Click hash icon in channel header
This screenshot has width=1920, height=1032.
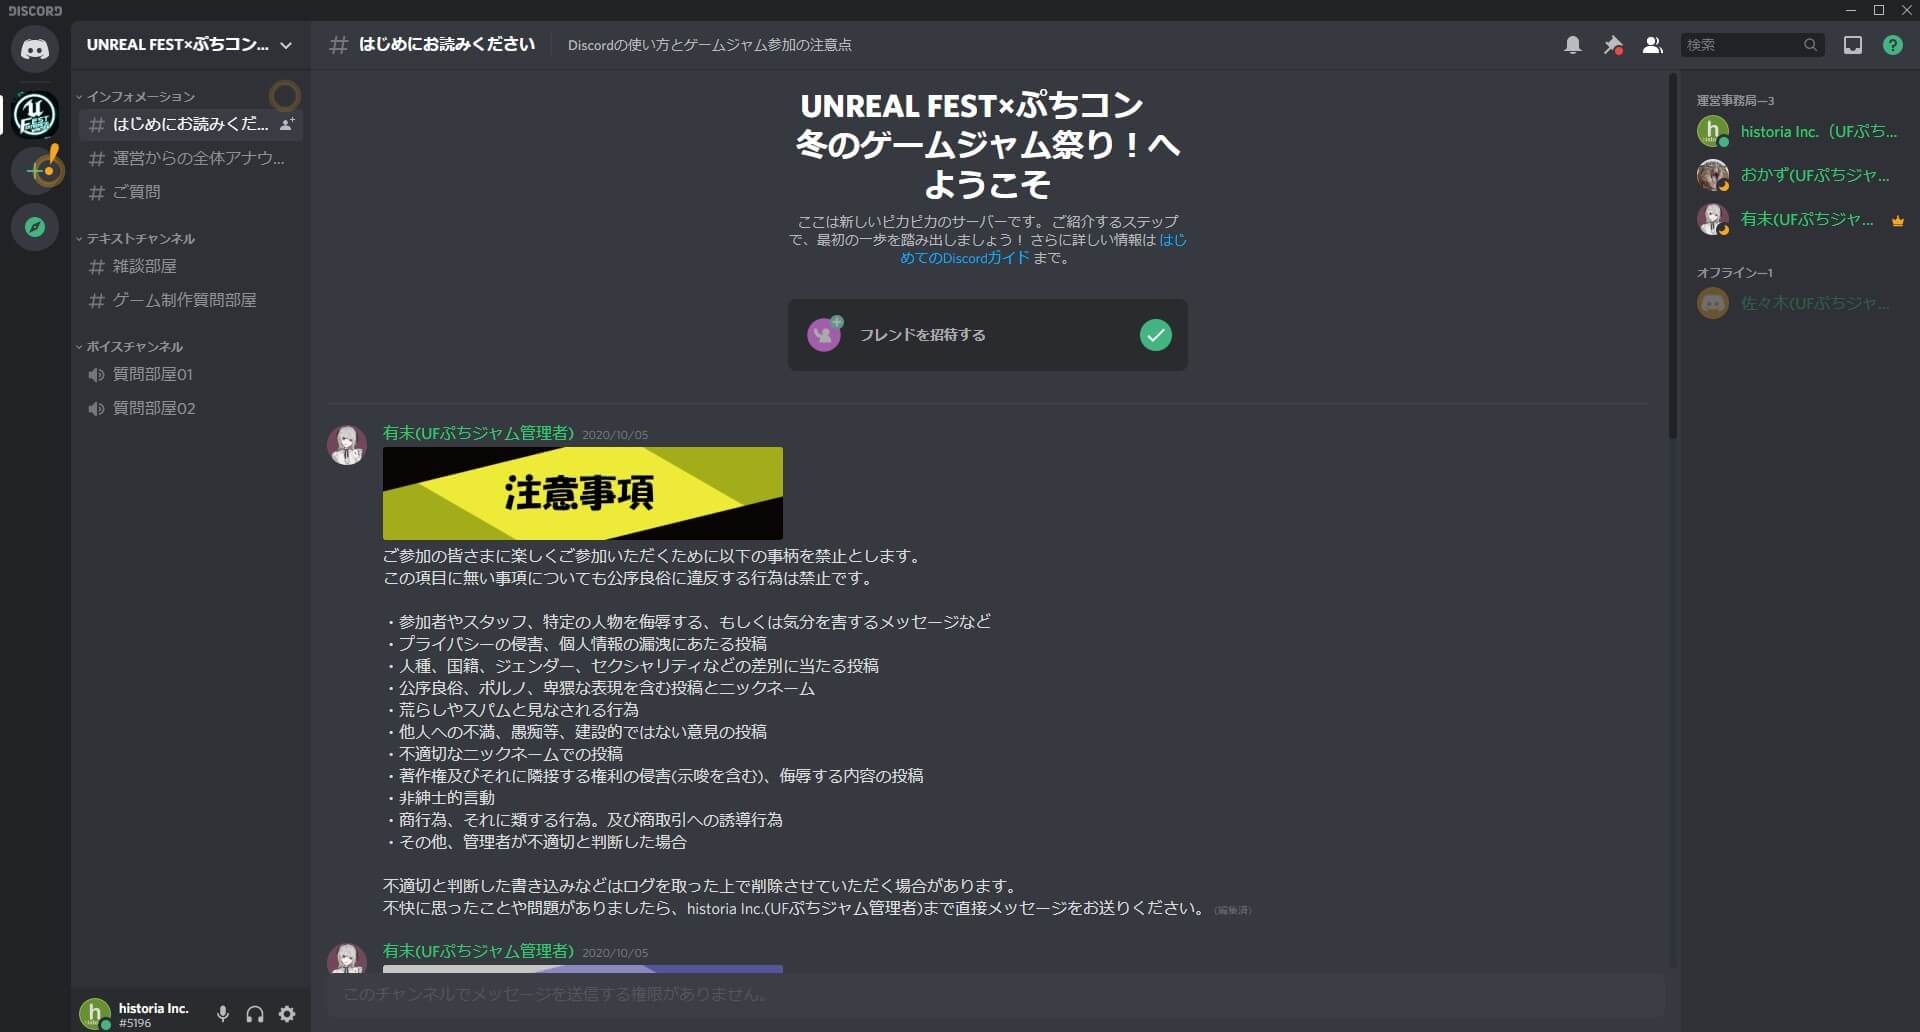339,45
